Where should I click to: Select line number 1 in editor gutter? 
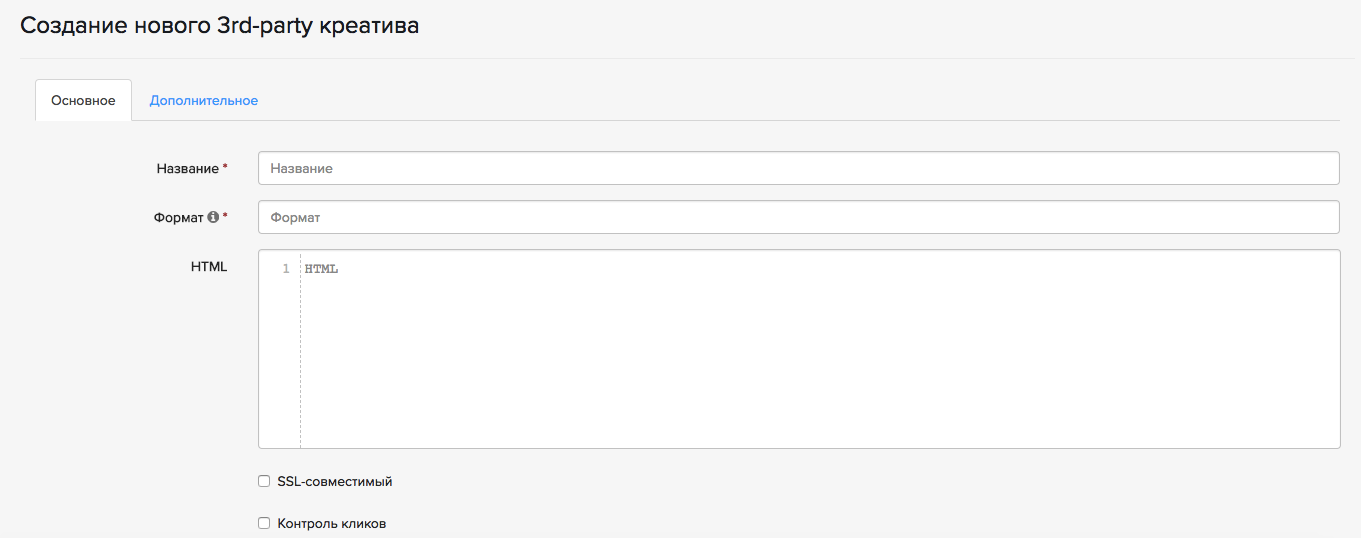(286, 269)
